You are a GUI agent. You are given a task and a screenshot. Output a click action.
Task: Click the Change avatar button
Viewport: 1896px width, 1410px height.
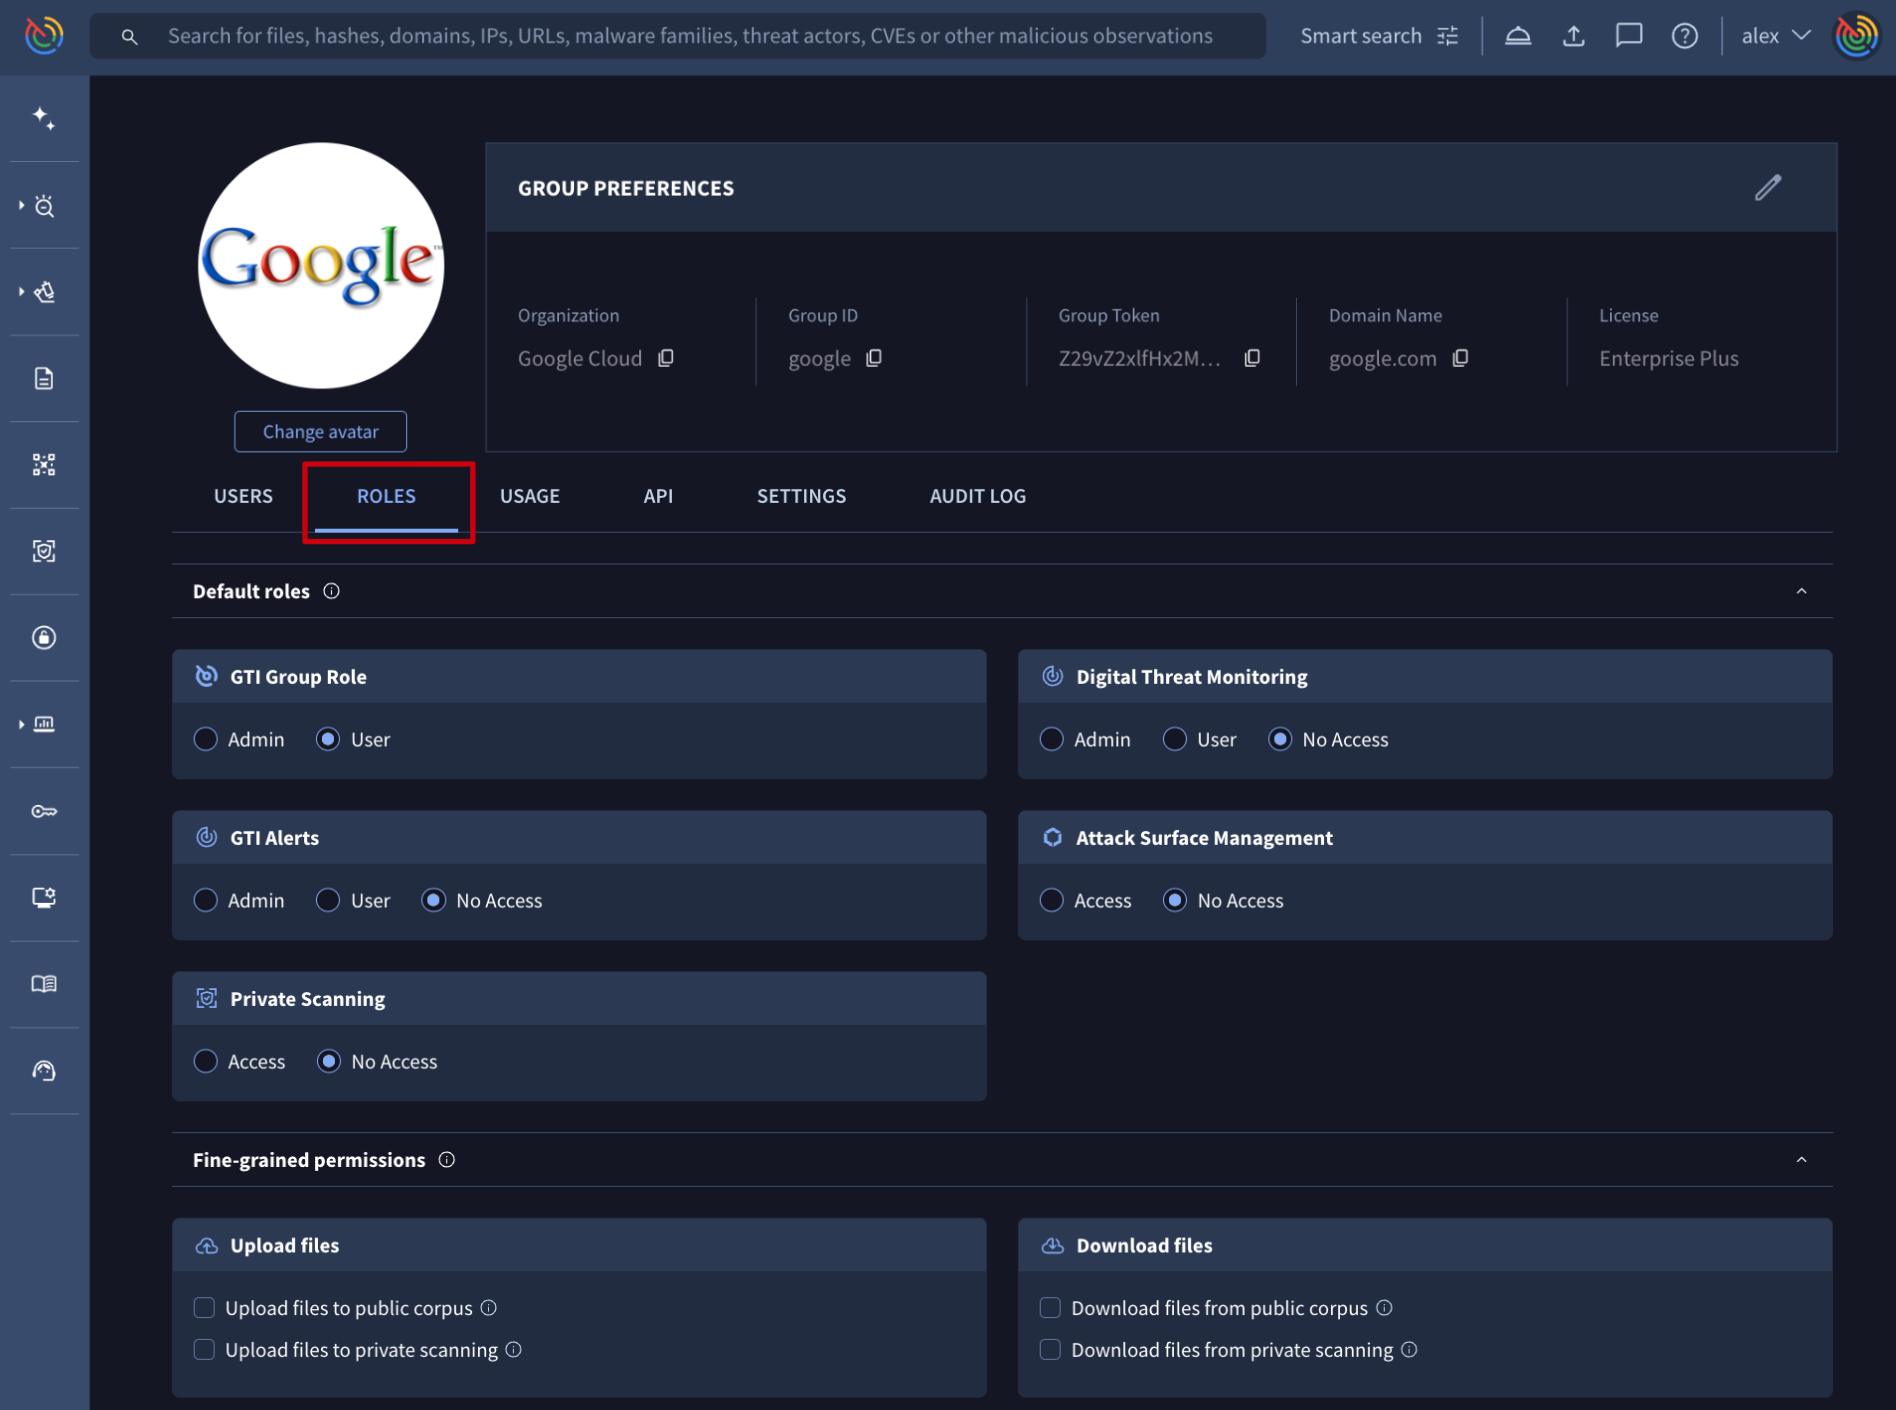[320, 431]
